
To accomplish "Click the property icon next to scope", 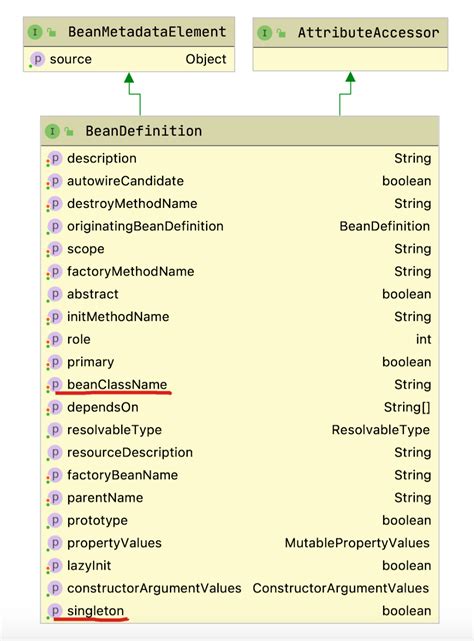I will [54, 249].
